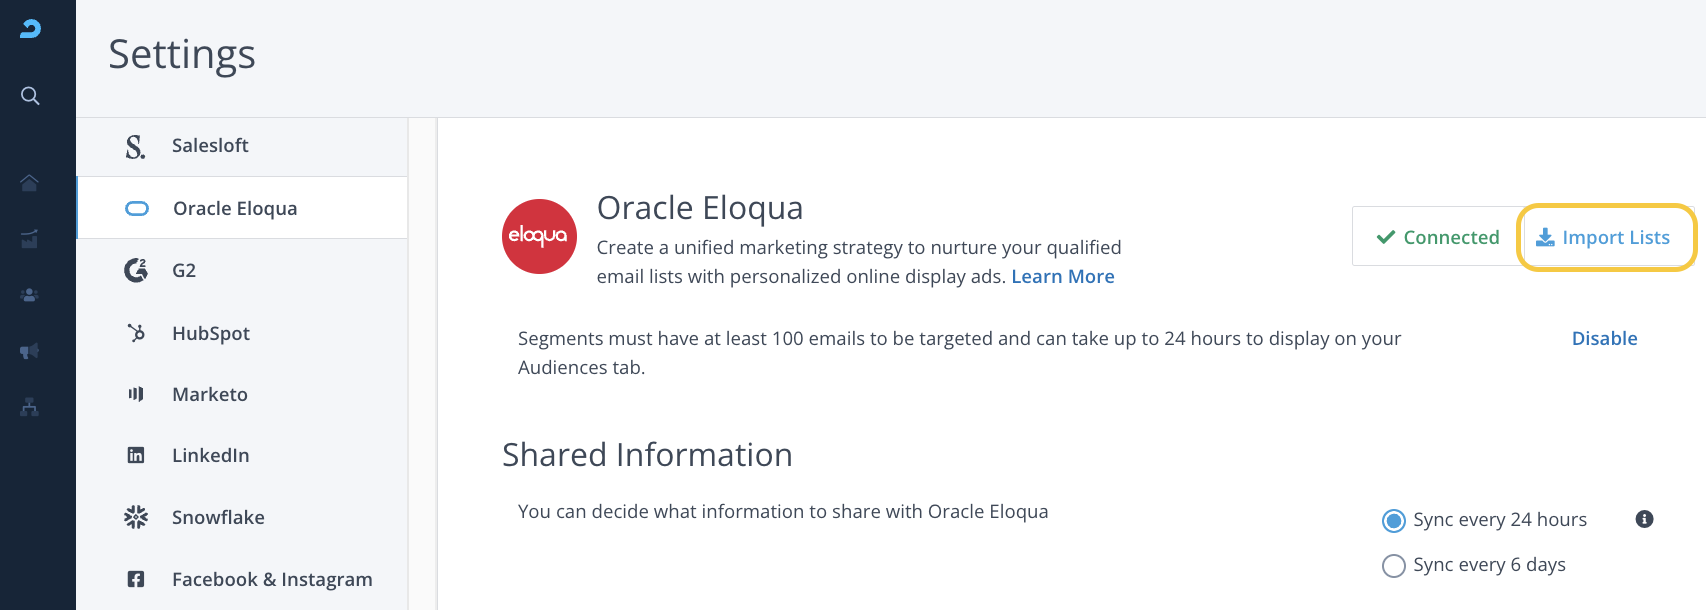Select Sync every 24 hours option

tap(1393, 520)
